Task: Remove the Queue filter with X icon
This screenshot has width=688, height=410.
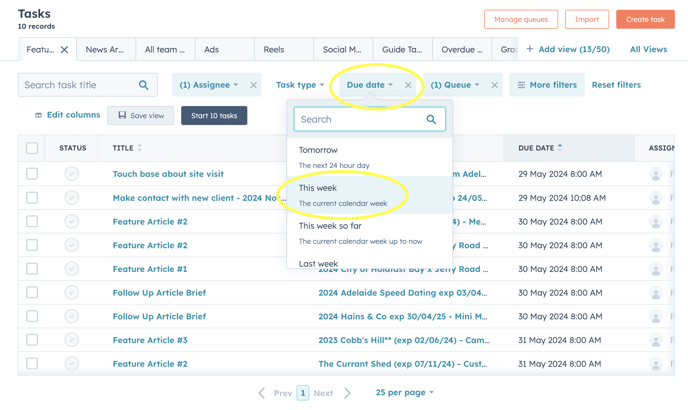Action: 494,85
